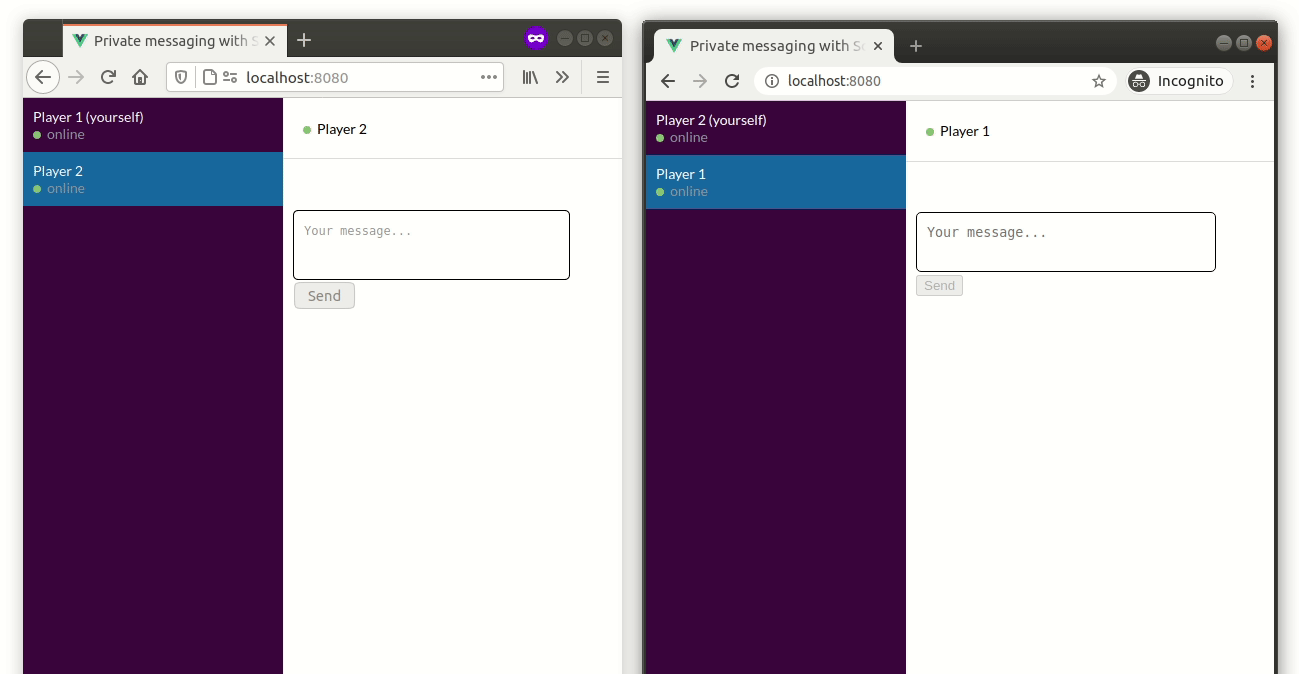The width and height of the screenshot is (1299, 674).
Task: Select Chrome Private messaging tab
Action: coord(765,46)
